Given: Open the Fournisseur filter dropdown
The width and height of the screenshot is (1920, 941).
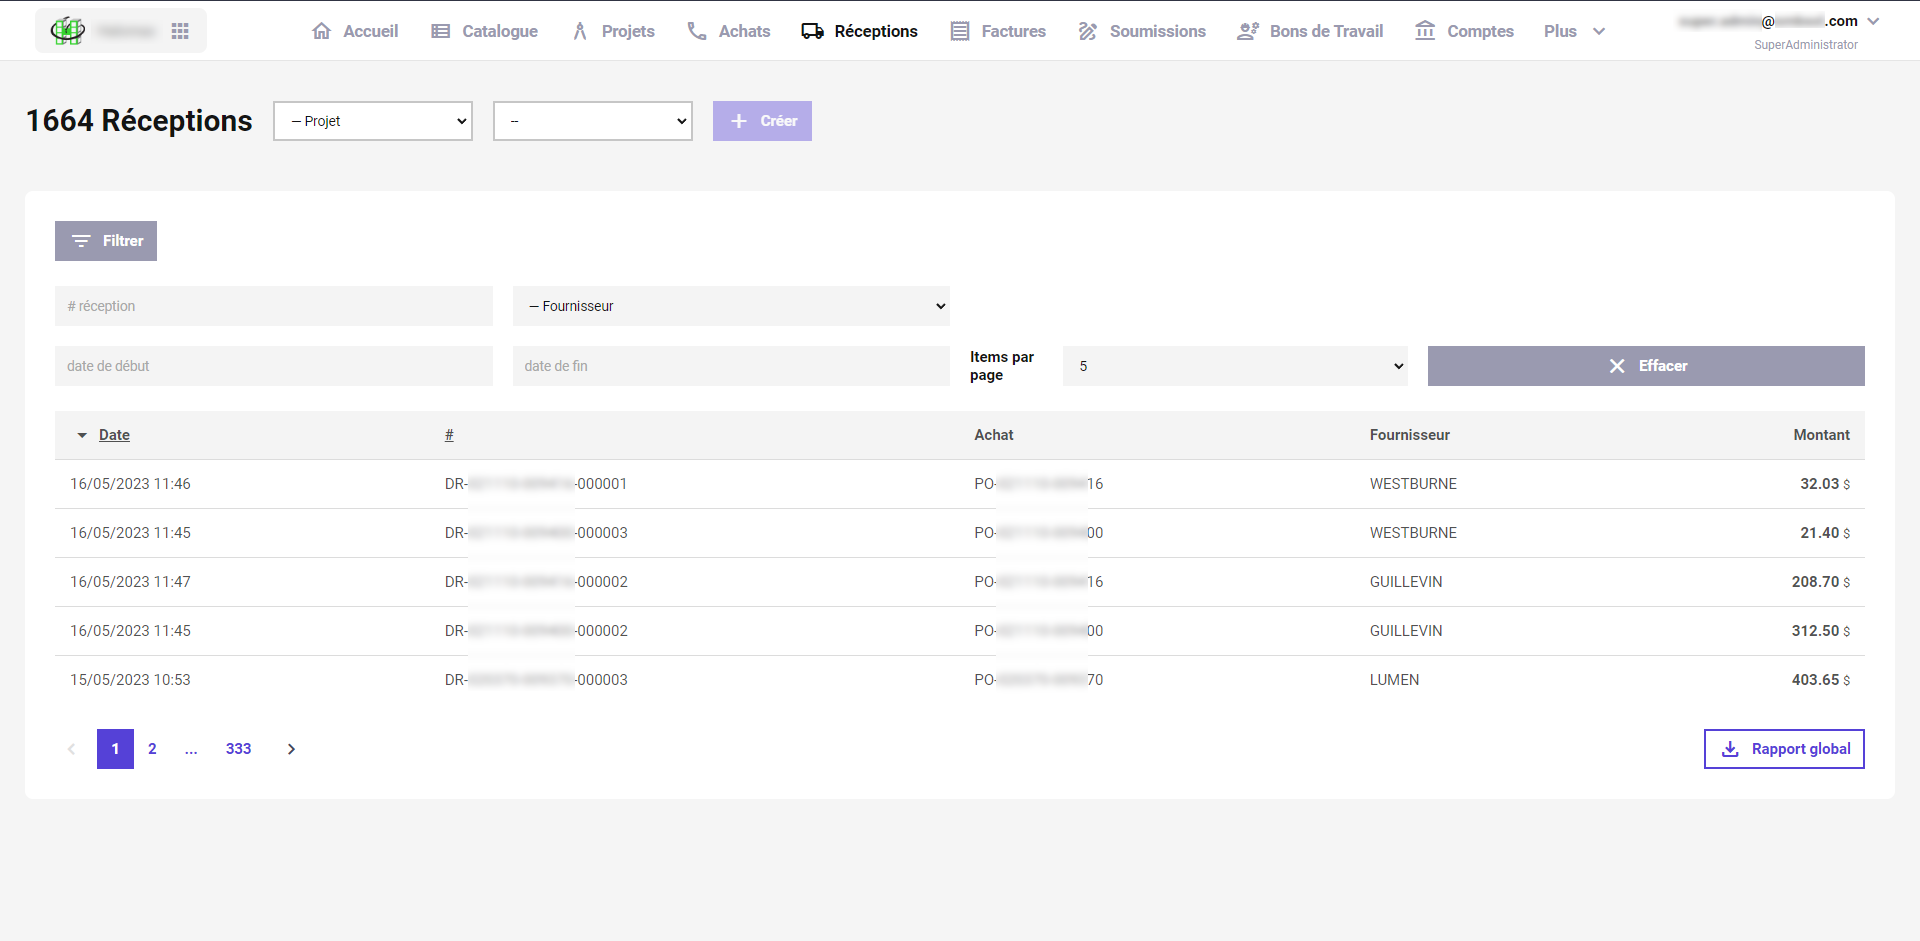Looking at the screenshot, I should pos(731,305).
